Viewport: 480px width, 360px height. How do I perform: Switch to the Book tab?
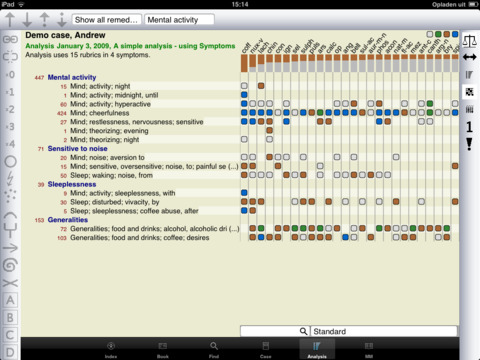tap(163, 350)
